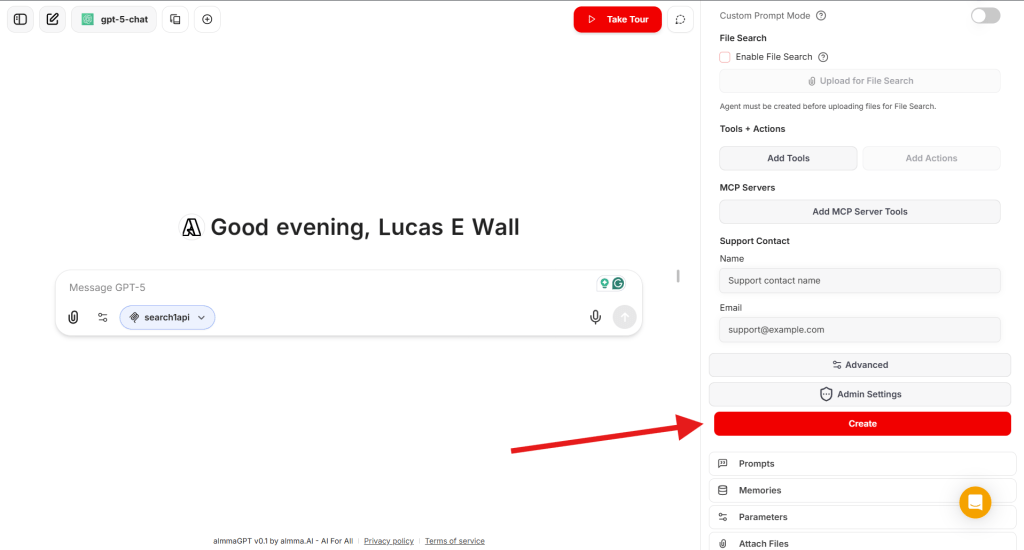Toggle Custom Prompt Mode switch
Image resolution: width=1024 pixels, height=550 pixels.
(x=985, y=15)
